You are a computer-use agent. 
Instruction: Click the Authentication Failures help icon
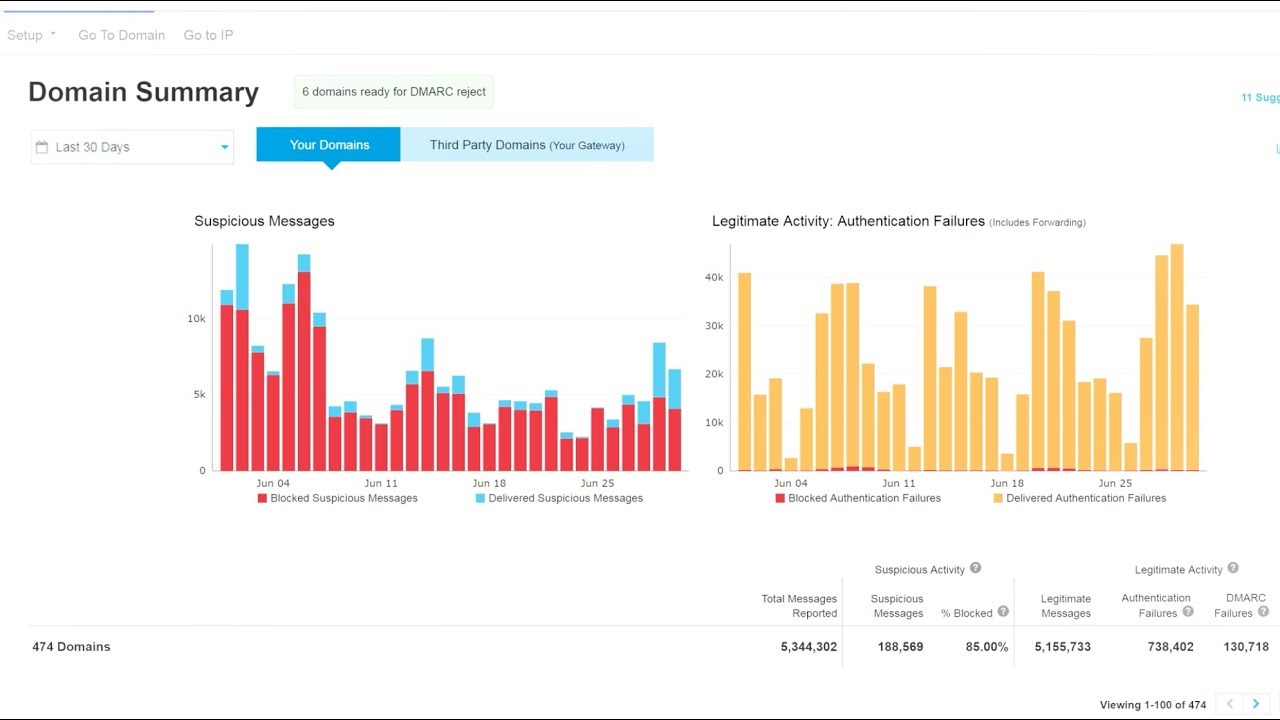(x=1190, y=613)
